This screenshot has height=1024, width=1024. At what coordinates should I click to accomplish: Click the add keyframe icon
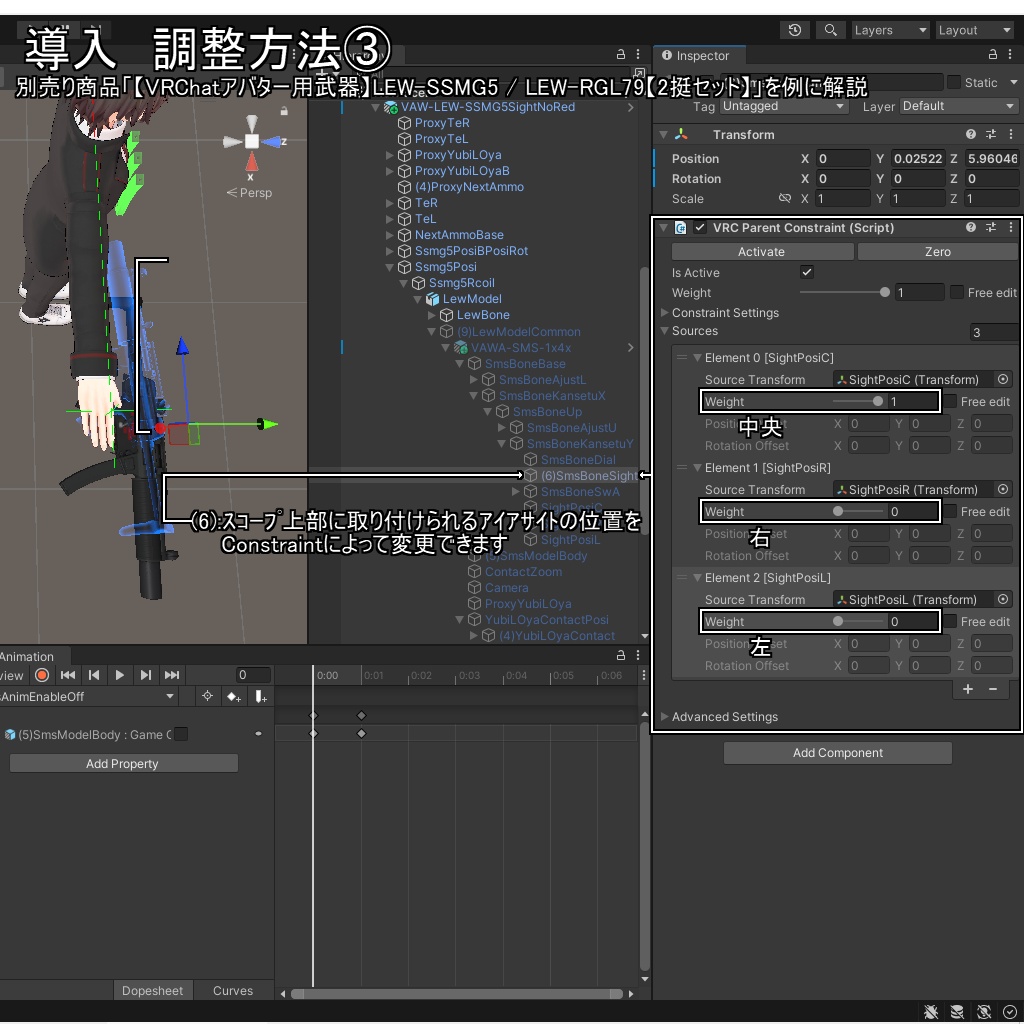click(x=234, y=697)
